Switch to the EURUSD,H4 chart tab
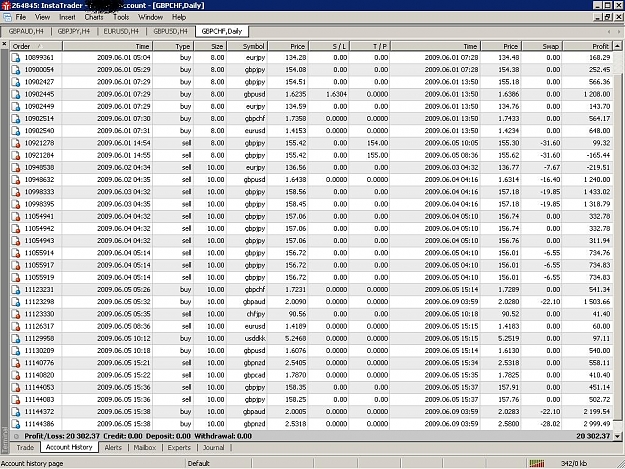Image resolution: width=625 pixels, height=469 pixels. click(x=121, y=31)
